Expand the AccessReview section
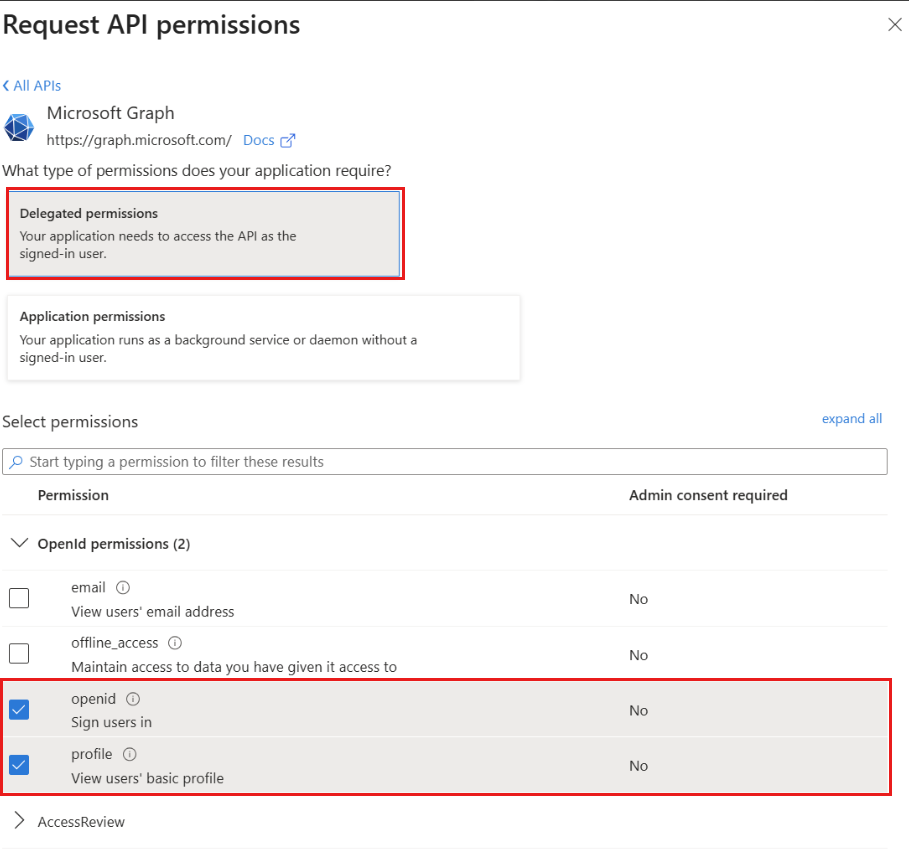The image size is (909, 856). pyautogui.click(x=21, y=821)
